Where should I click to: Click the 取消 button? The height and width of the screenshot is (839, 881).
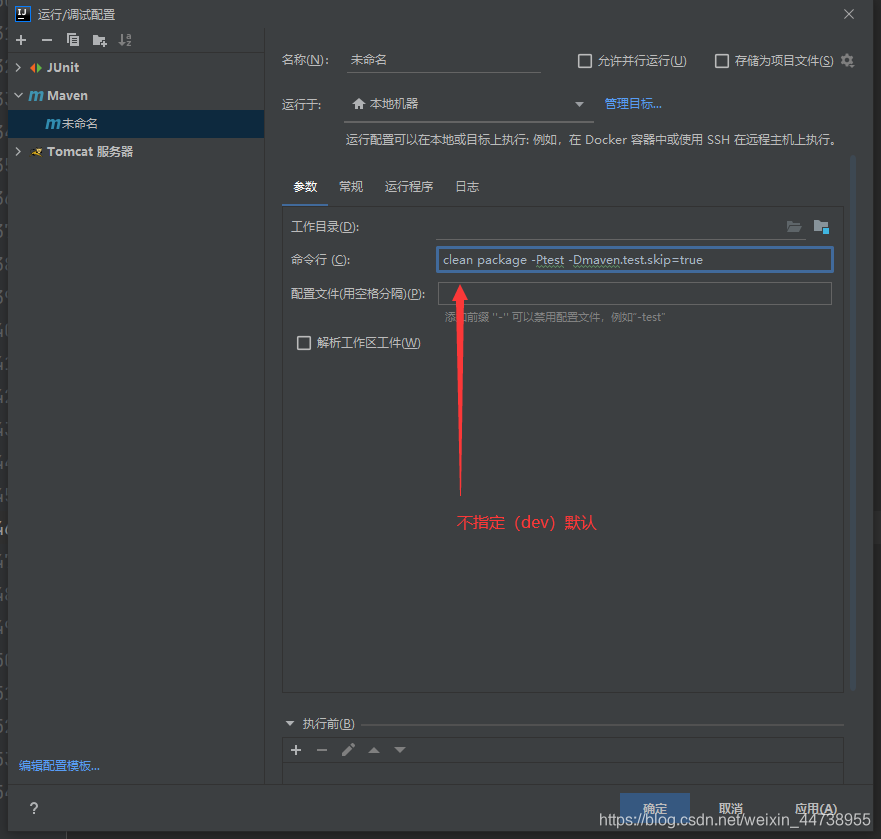(730, 808)
